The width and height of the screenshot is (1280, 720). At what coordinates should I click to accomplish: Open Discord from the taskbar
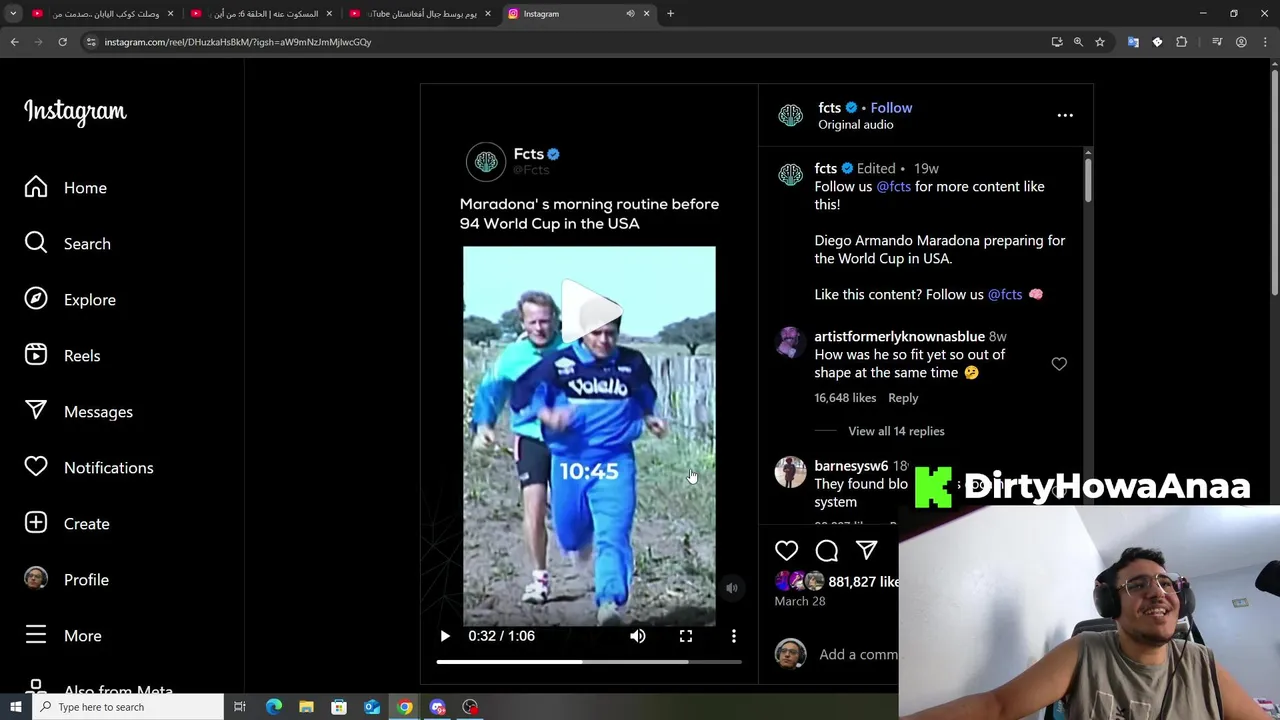(437, 707)
